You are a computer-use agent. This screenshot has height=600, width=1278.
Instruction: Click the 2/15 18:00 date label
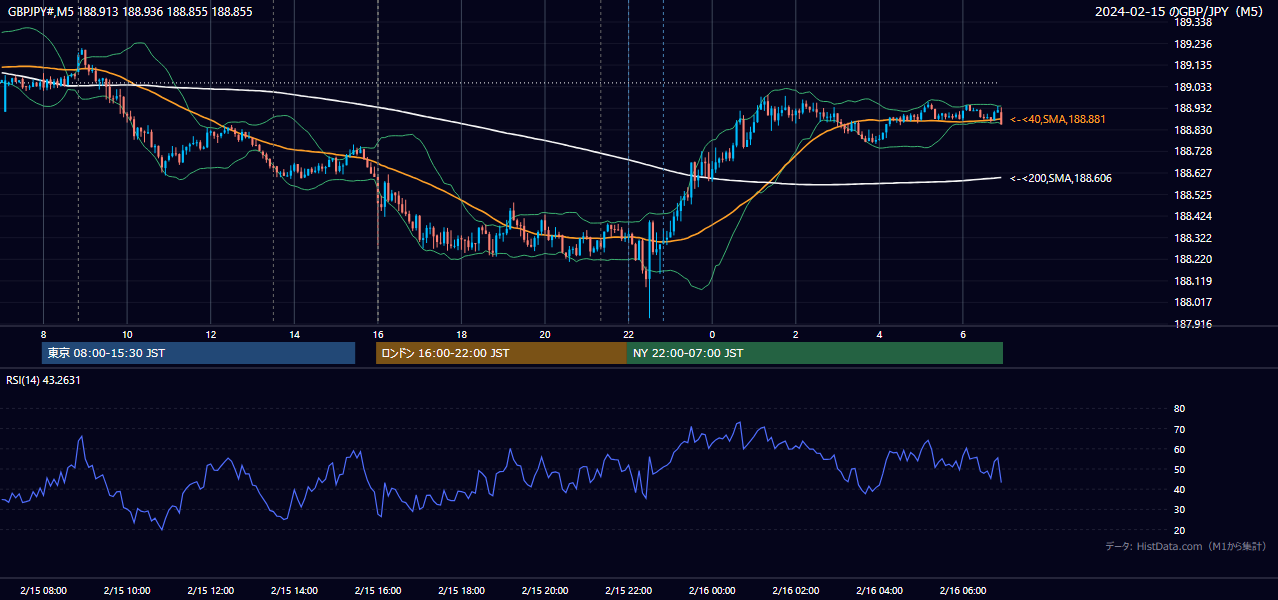461,590
